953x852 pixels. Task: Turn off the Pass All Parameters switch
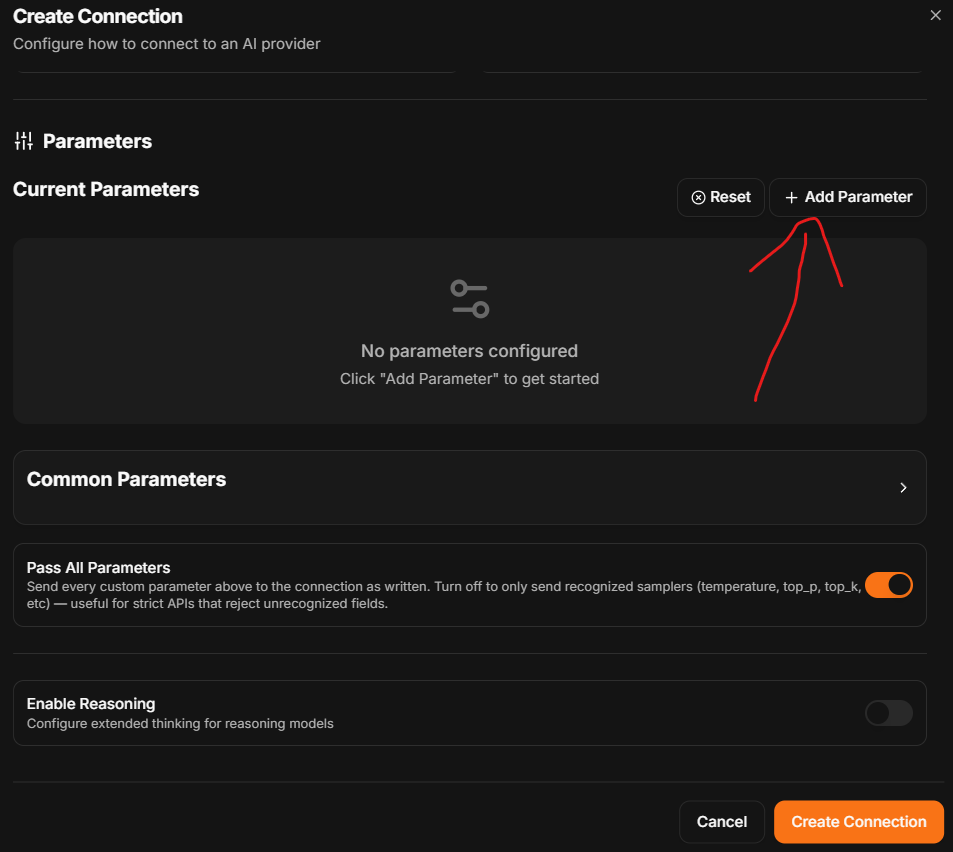[889, 585]
